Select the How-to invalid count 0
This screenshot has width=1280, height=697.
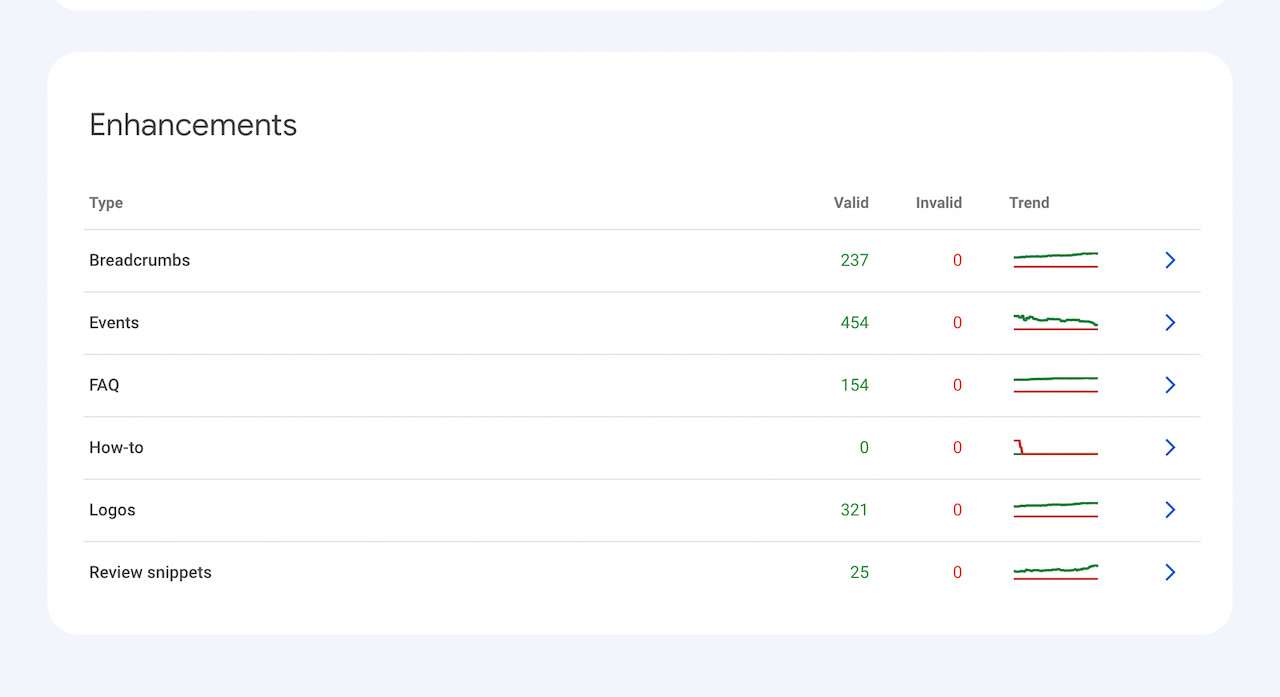click(957, 448)
